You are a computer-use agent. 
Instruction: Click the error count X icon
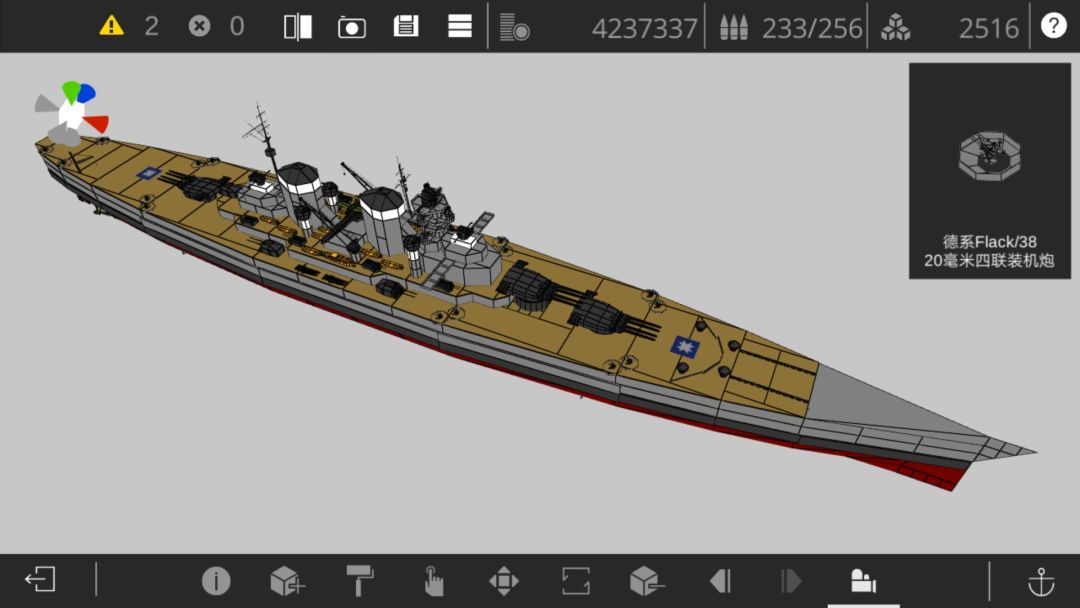(199, 26)
